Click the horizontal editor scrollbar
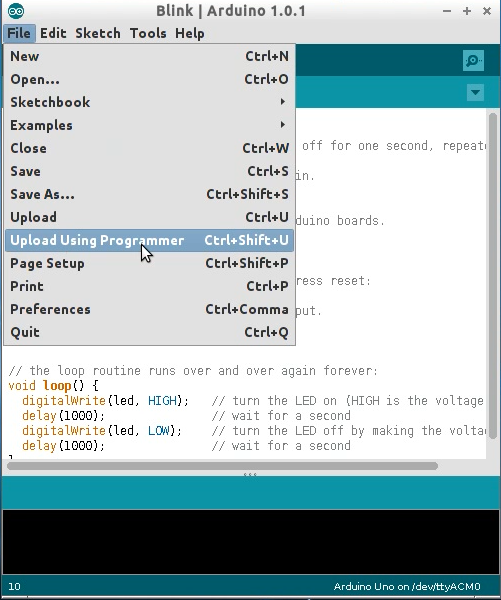The image size is (501, 600). point(222,466)
